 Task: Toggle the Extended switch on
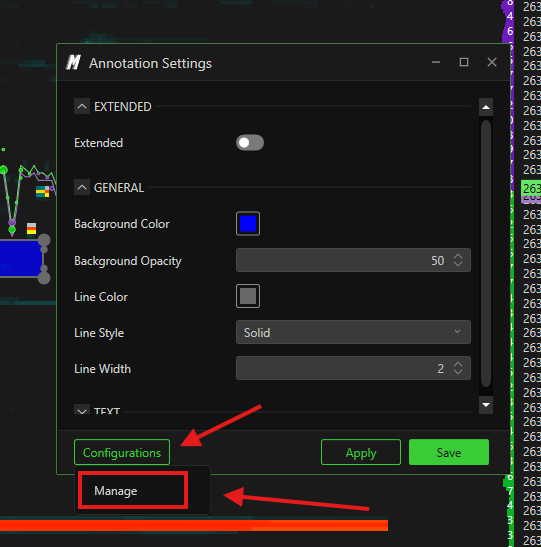[x=250, y=143]
